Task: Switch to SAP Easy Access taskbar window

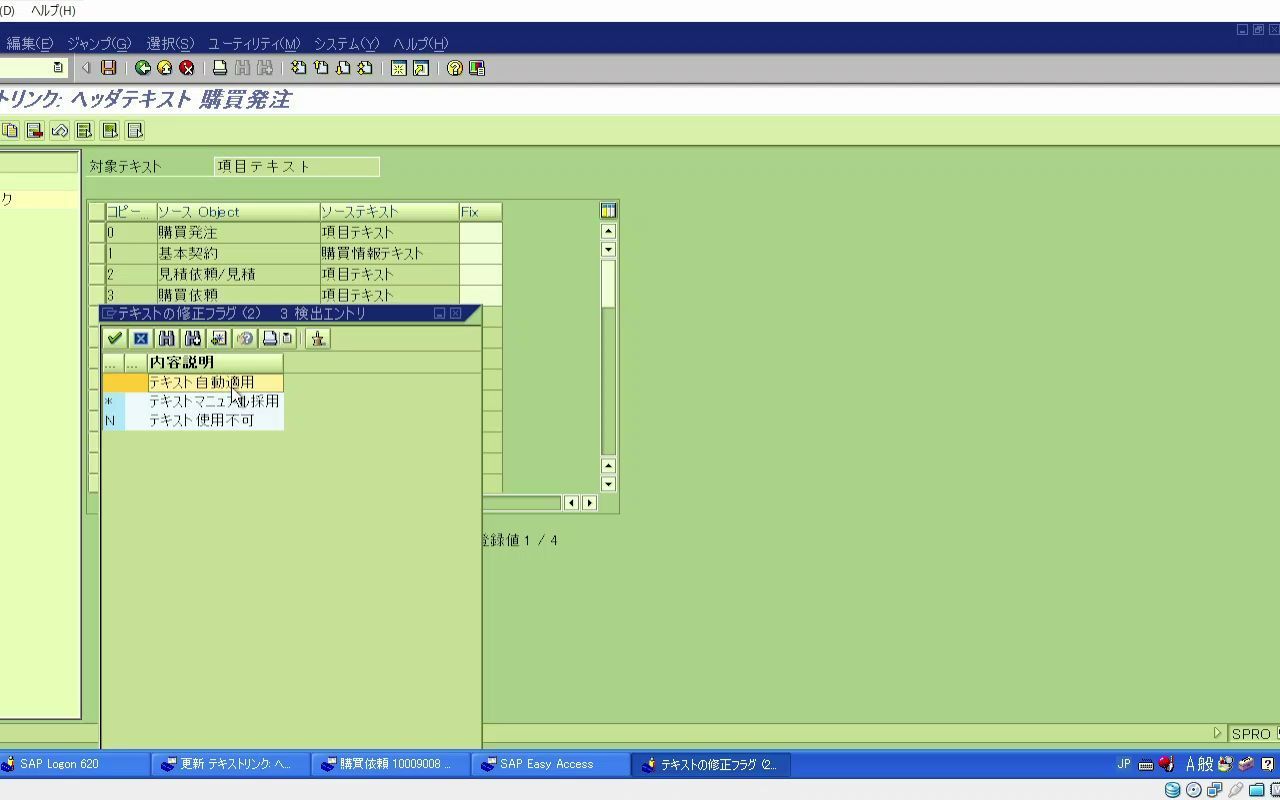Action: (x=550, y=764)
